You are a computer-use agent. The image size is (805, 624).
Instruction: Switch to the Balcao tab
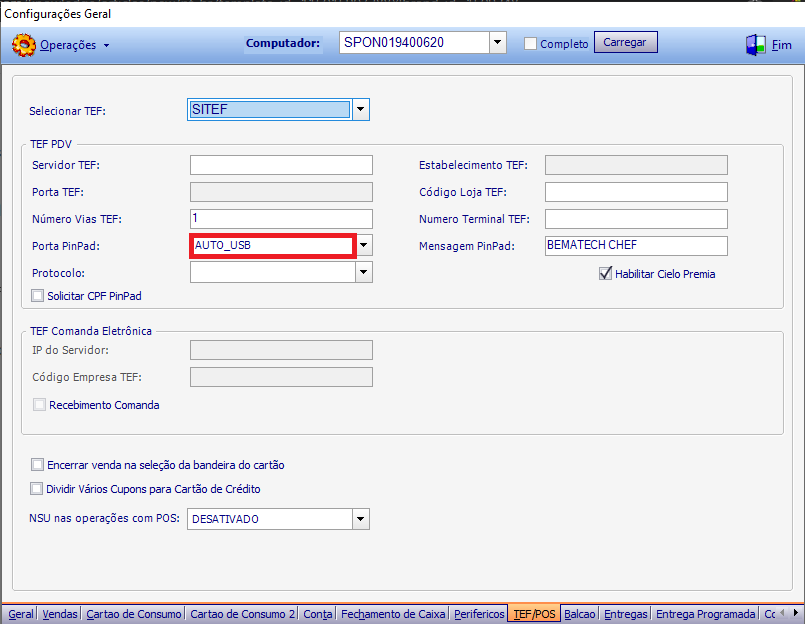[x=580, y=614]
